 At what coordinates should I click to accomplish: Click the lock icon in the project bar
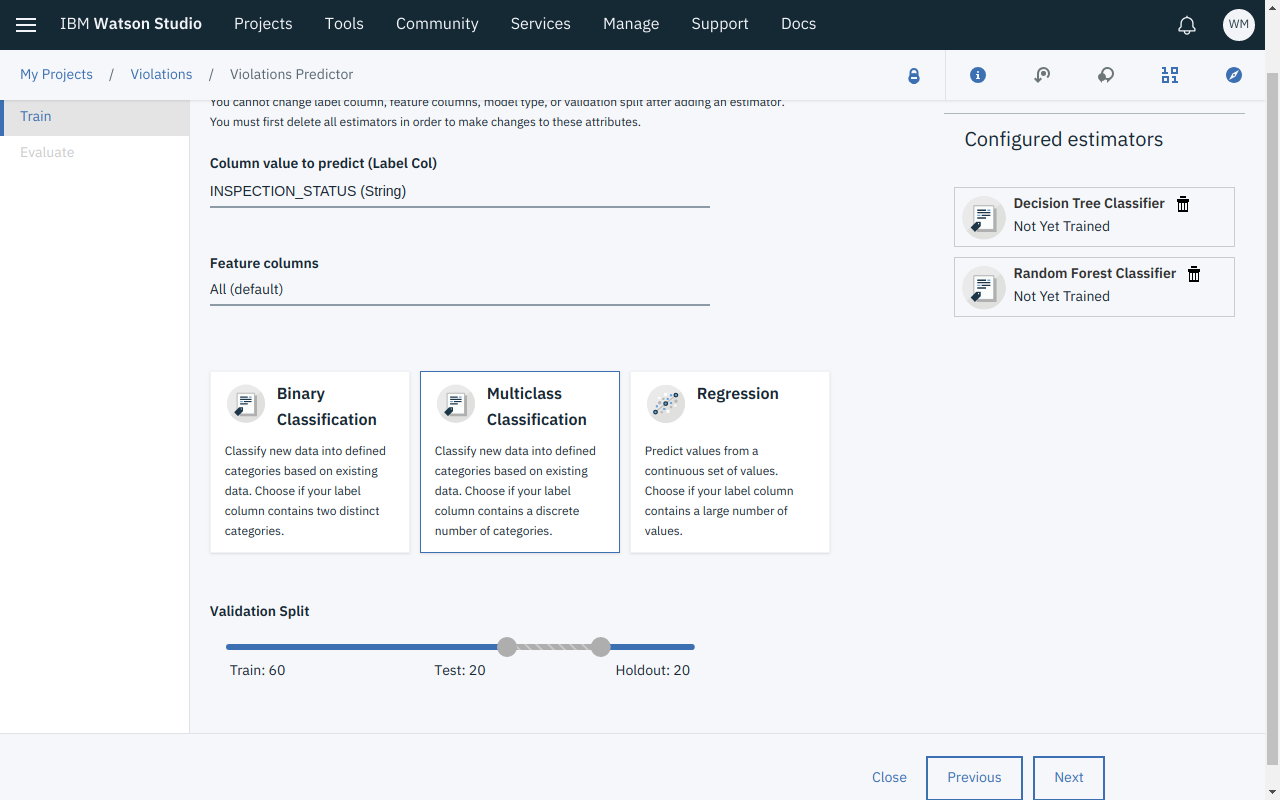(914, 75)
